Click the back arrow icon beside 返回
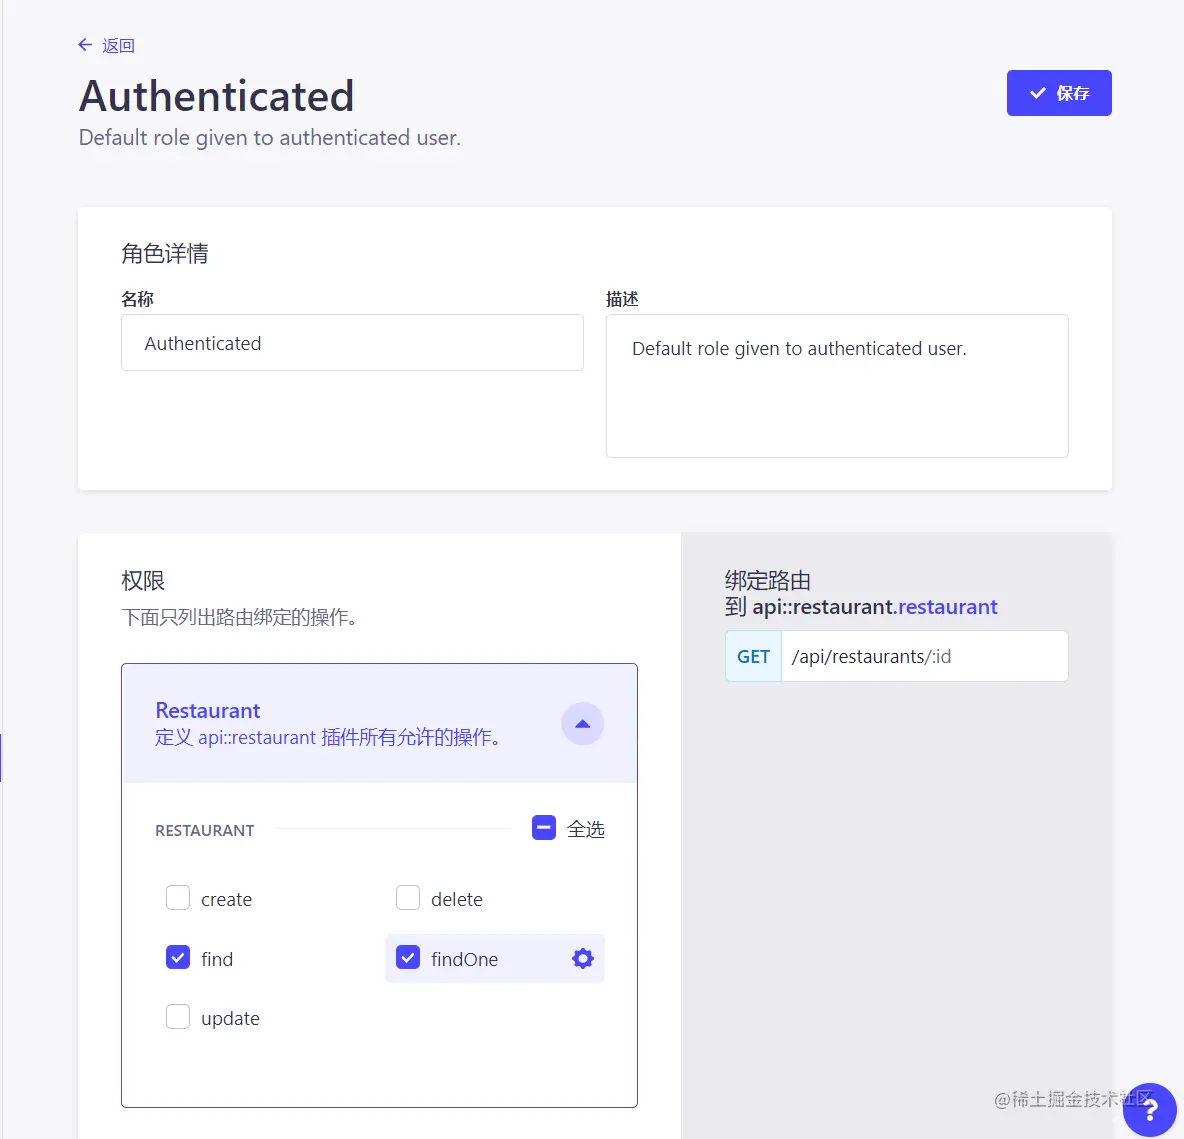 coord(85,45)
